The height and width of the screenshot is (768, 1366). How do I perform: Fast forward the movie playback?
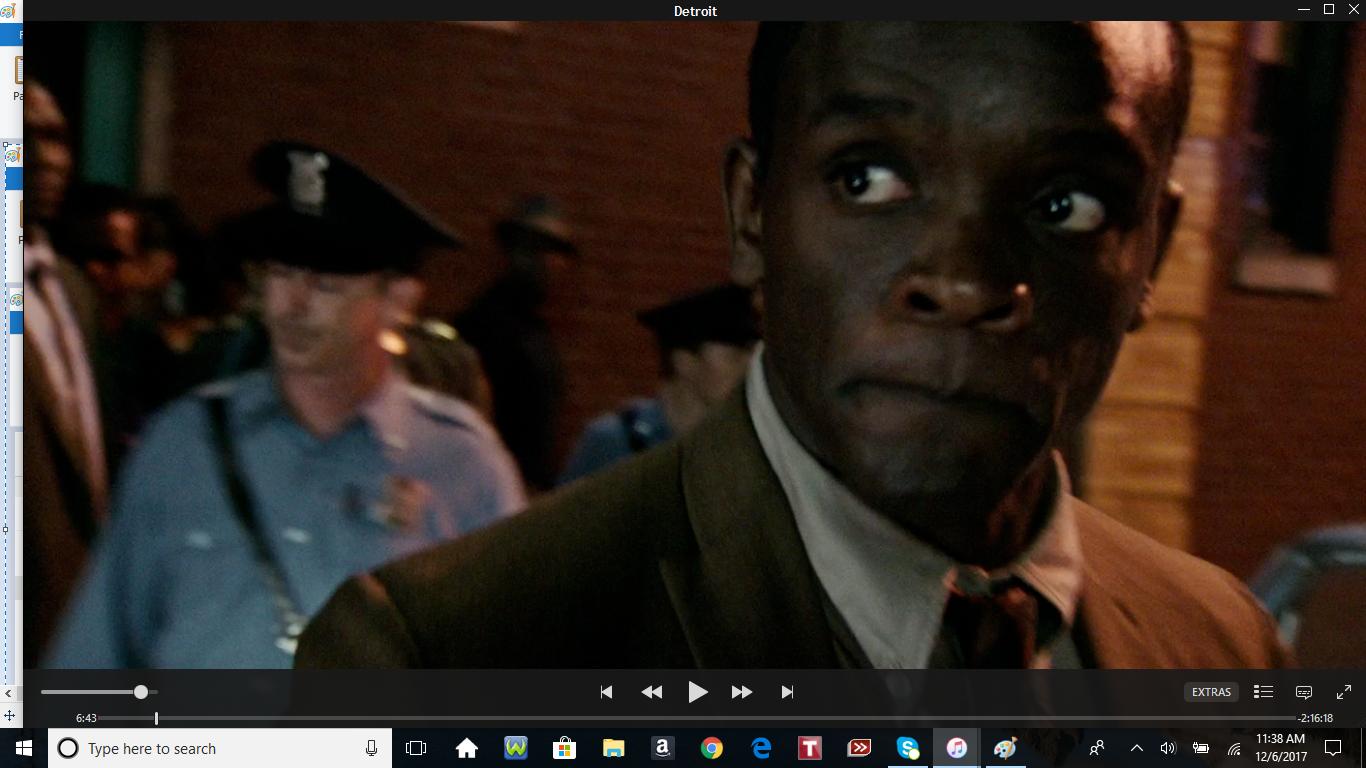pyautogui.click(x=742, y=692)
